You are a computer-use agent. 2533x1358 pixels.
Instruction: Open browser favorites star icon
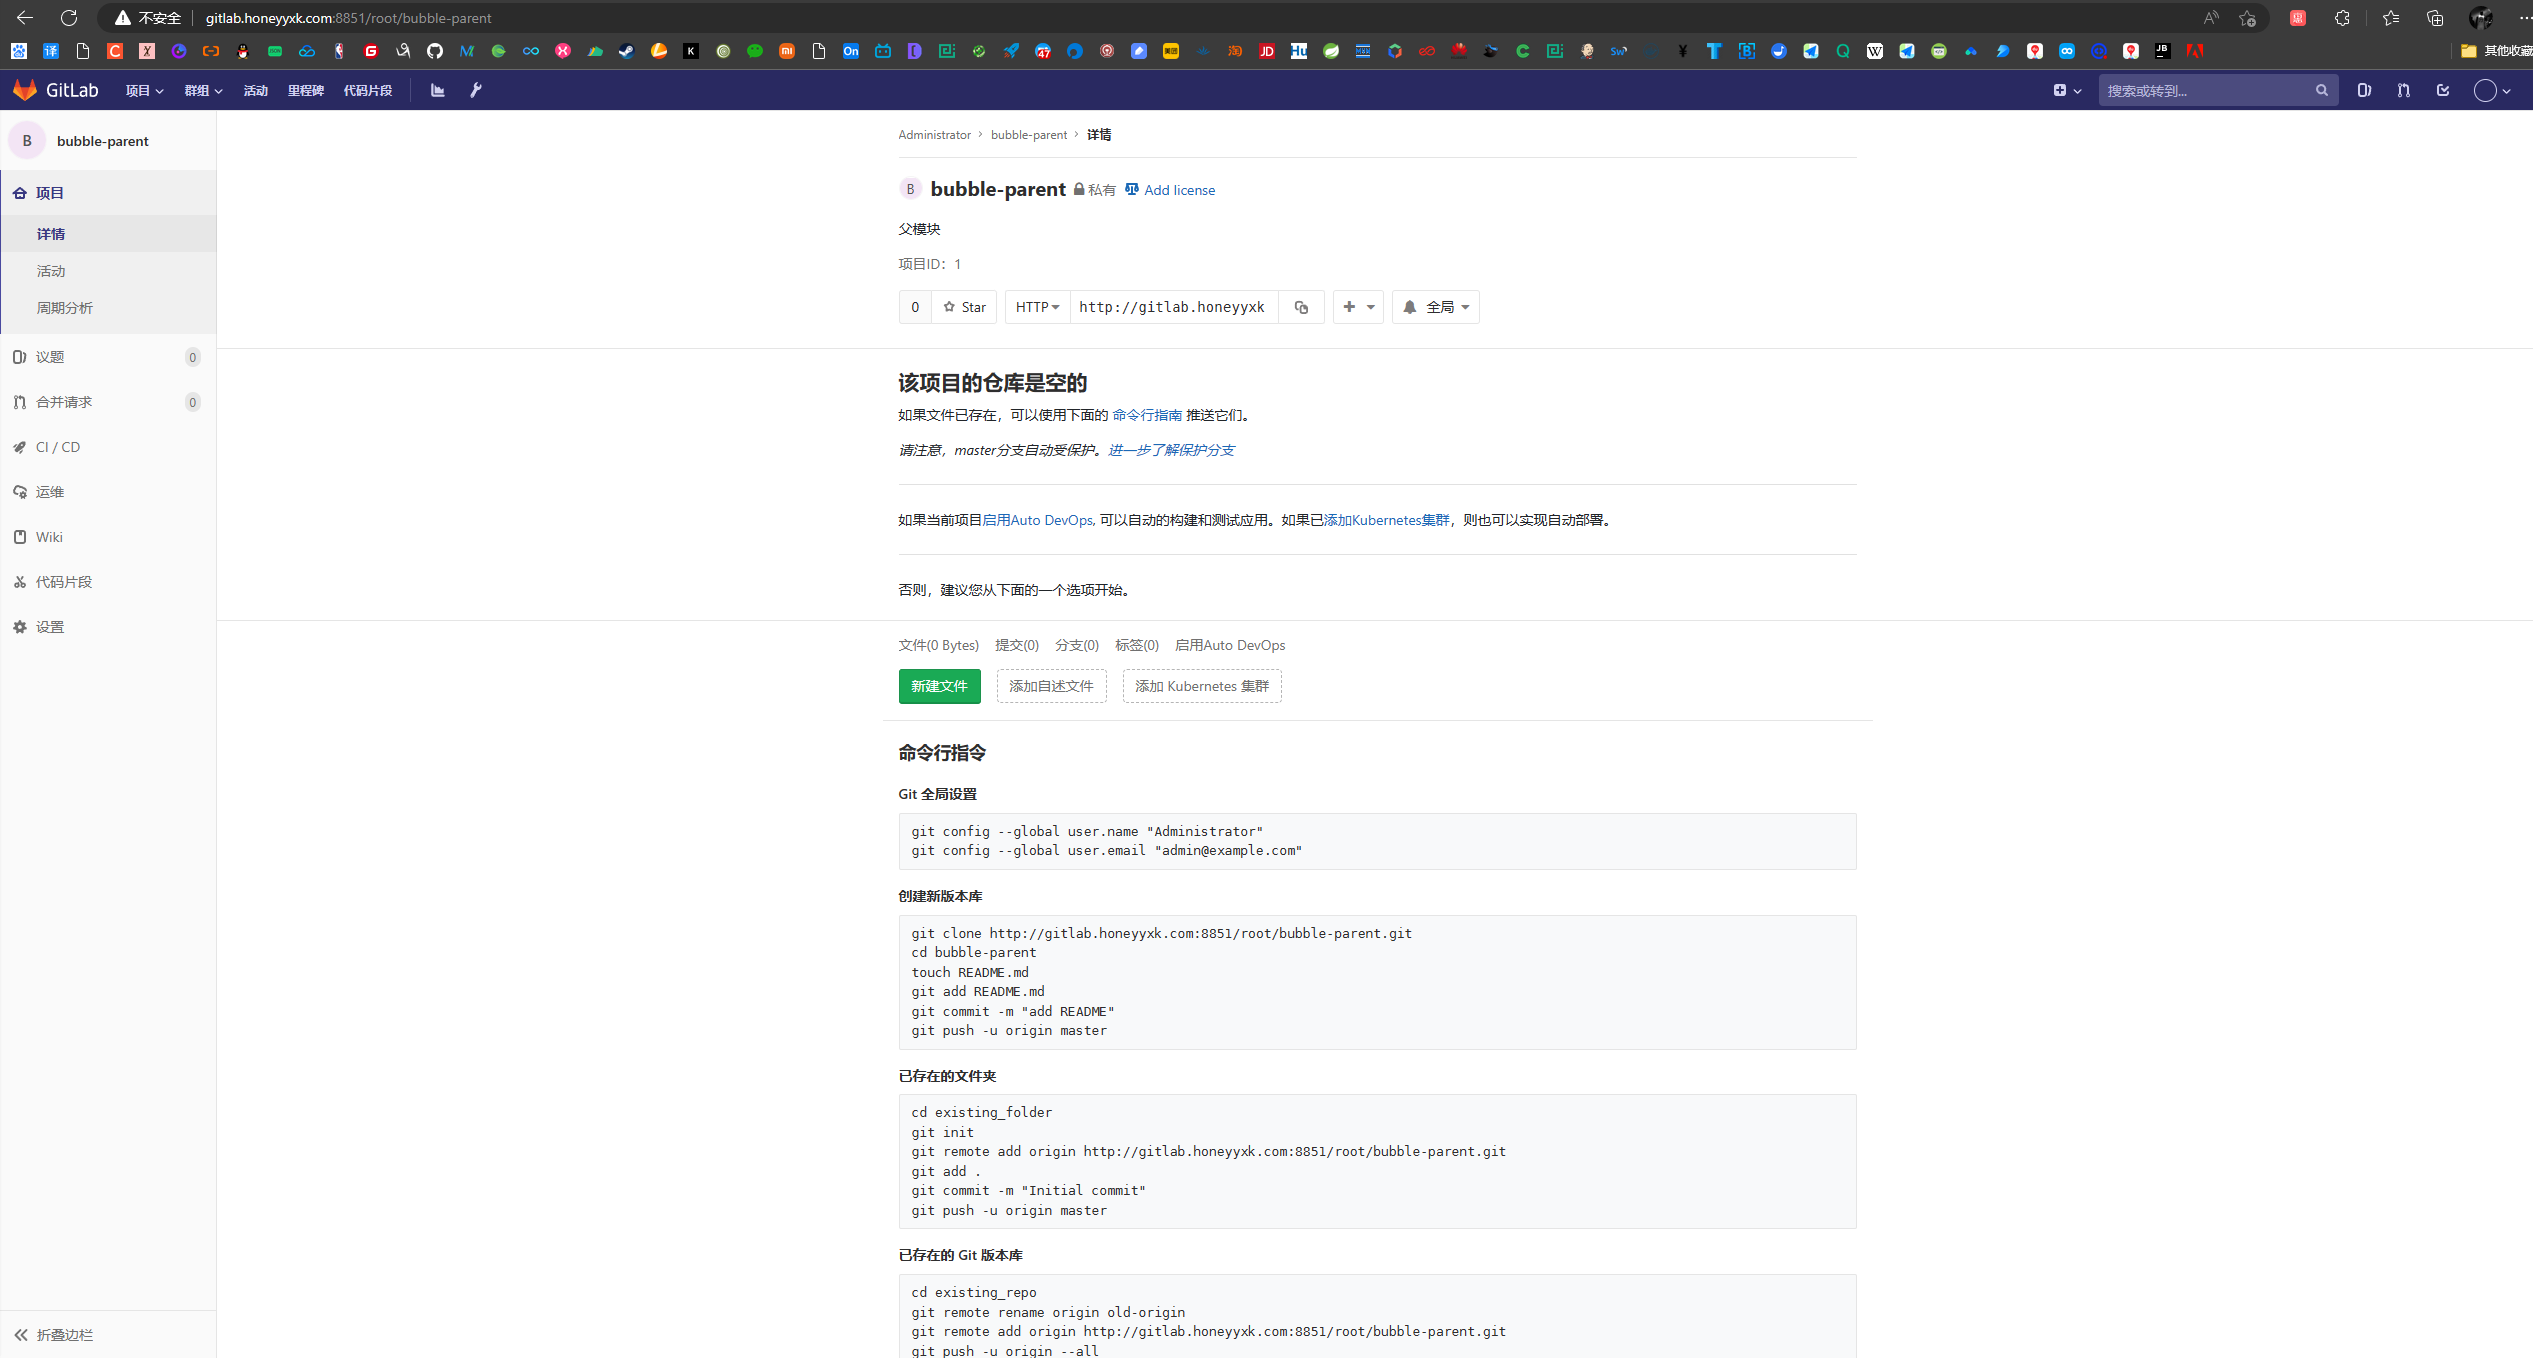coord(2390,18)
